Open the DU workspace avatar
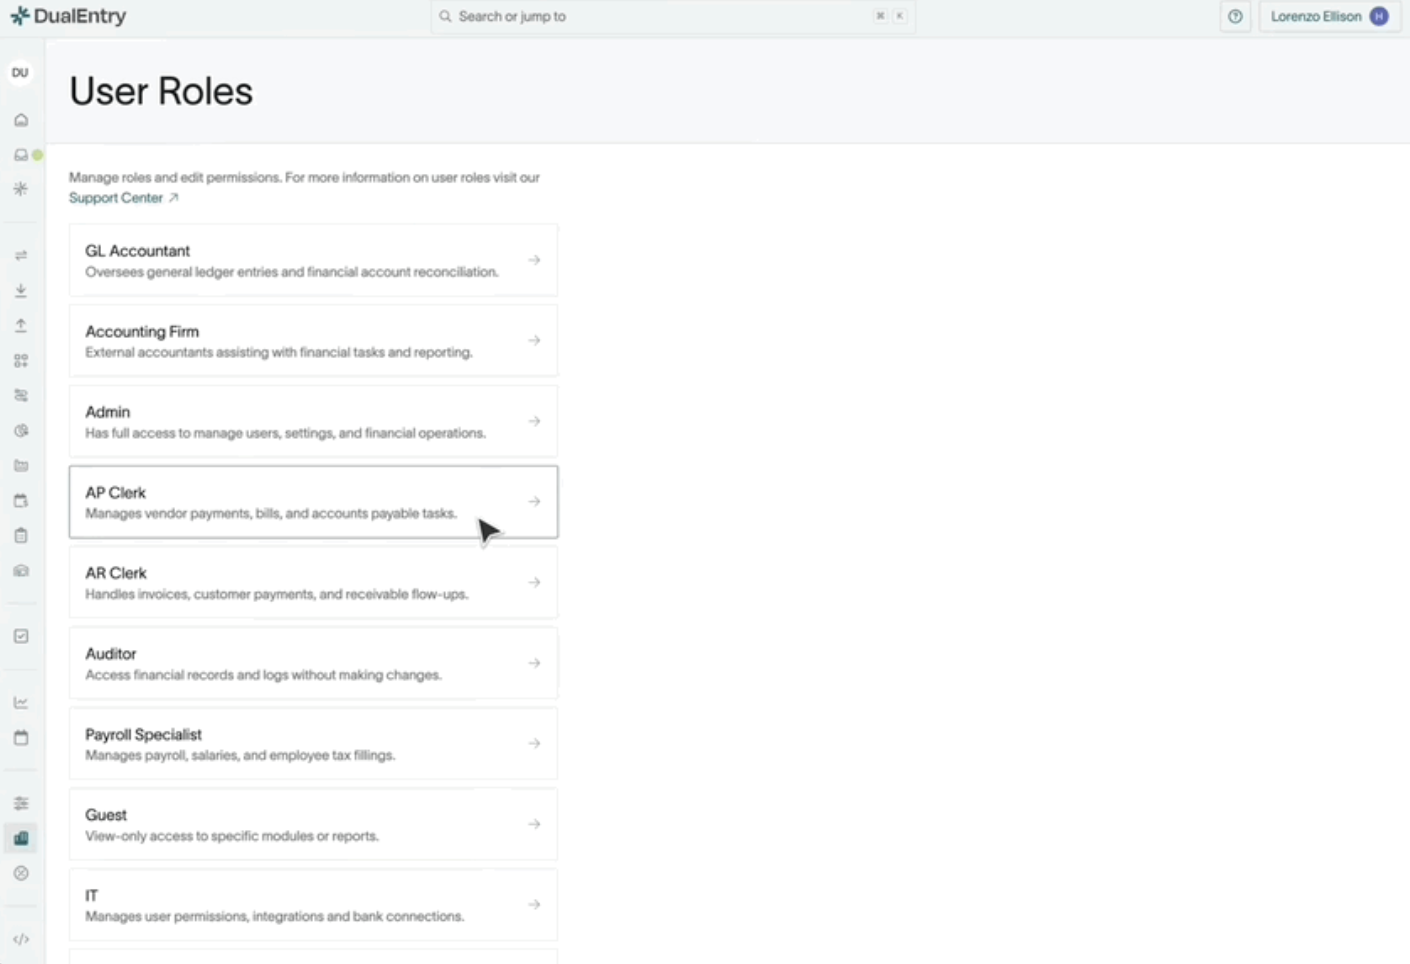The height and width of the screenshot is (964, 1410). (x=20, y=73)
